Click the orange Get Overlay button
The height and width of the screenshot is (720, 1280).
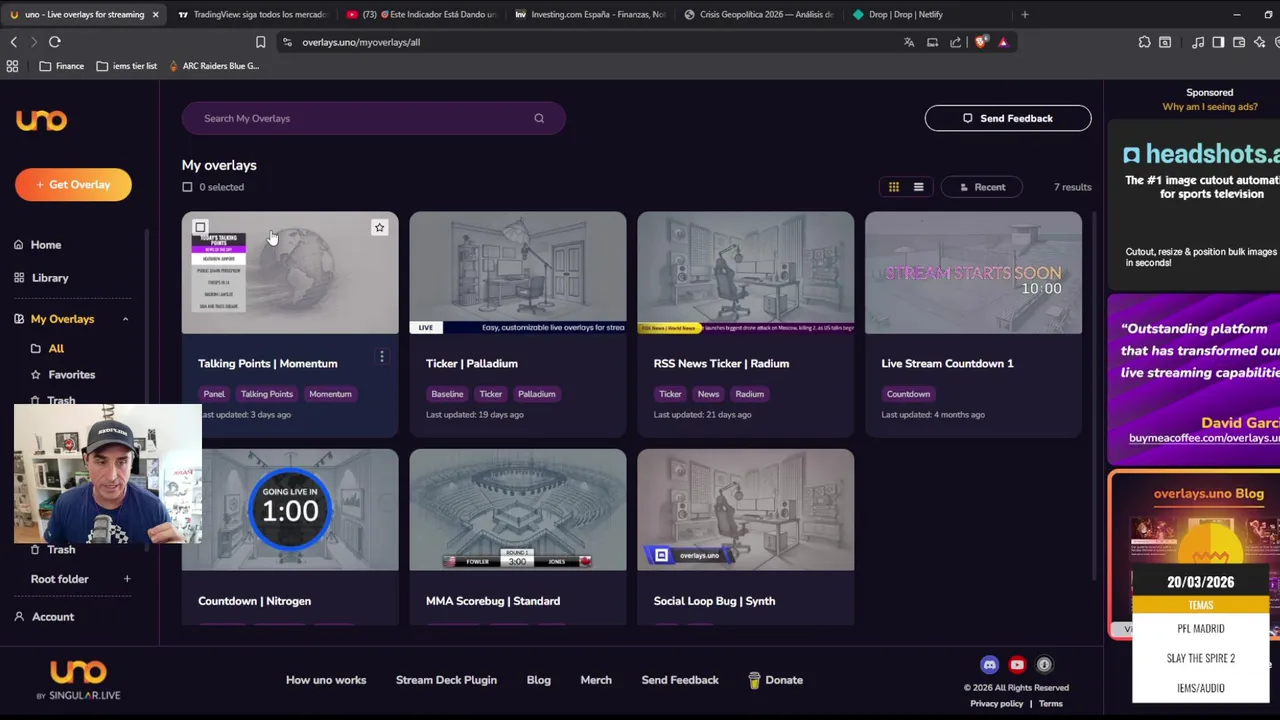click(73, 185)
